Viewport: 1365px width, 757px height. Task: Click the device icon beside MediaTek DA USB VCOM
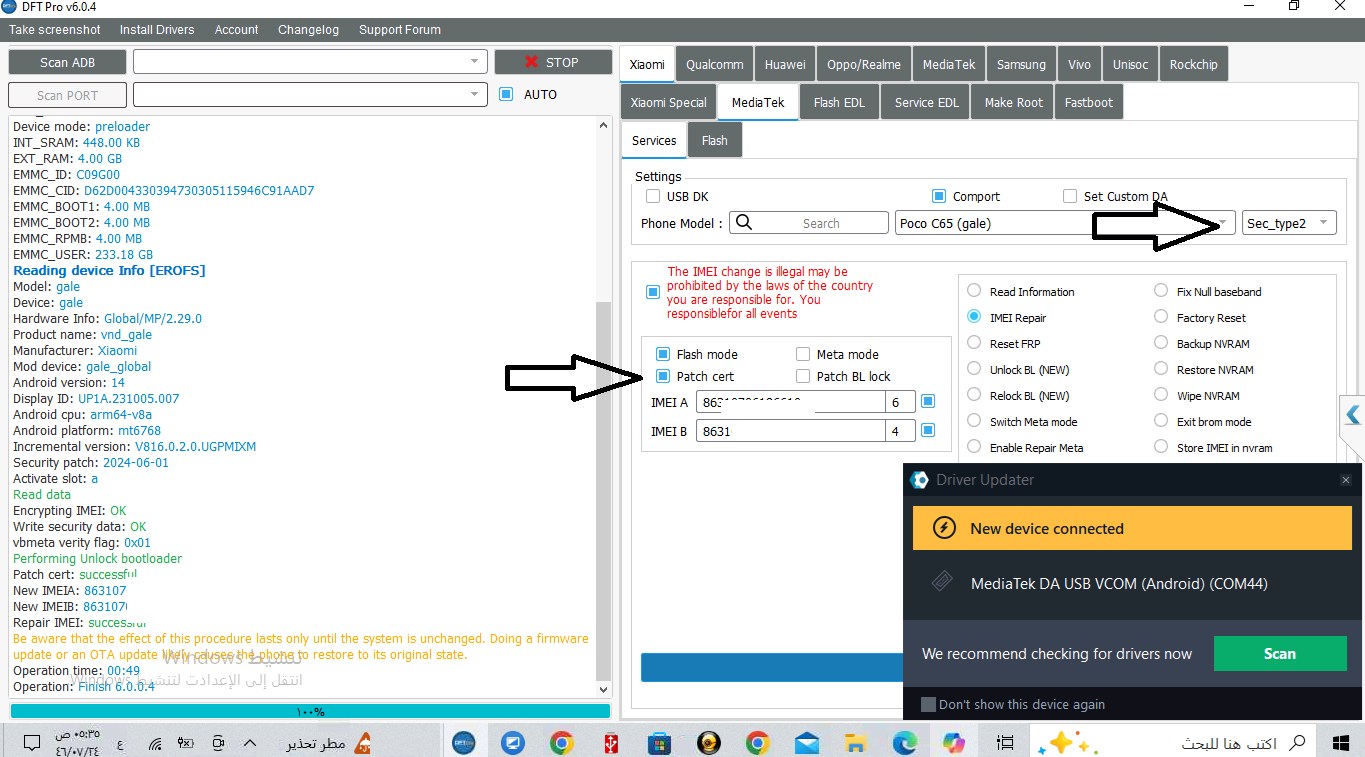click(x=941, y=583)
